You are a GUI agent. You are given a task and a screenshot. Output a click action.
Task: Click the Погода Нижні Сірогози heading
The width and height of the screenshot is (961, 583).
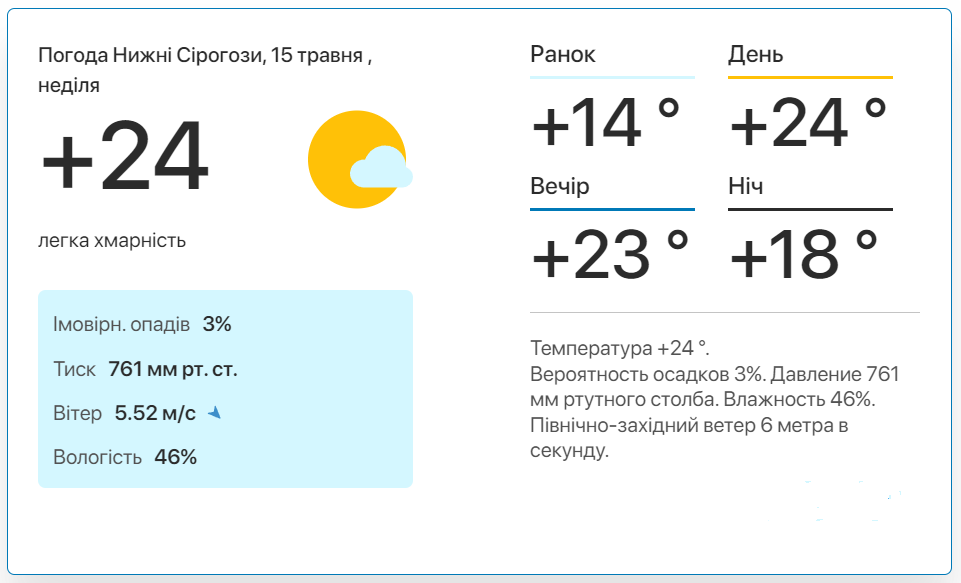(205, 70)
